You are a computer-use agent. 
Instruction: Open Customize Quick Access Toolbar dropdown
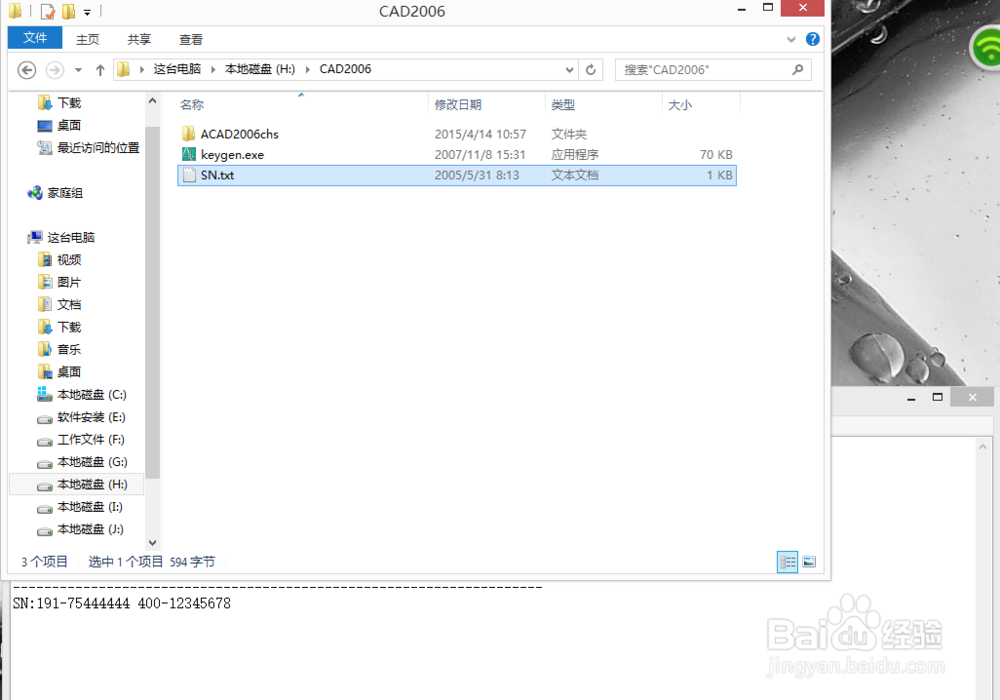click(x=87, y=11)
